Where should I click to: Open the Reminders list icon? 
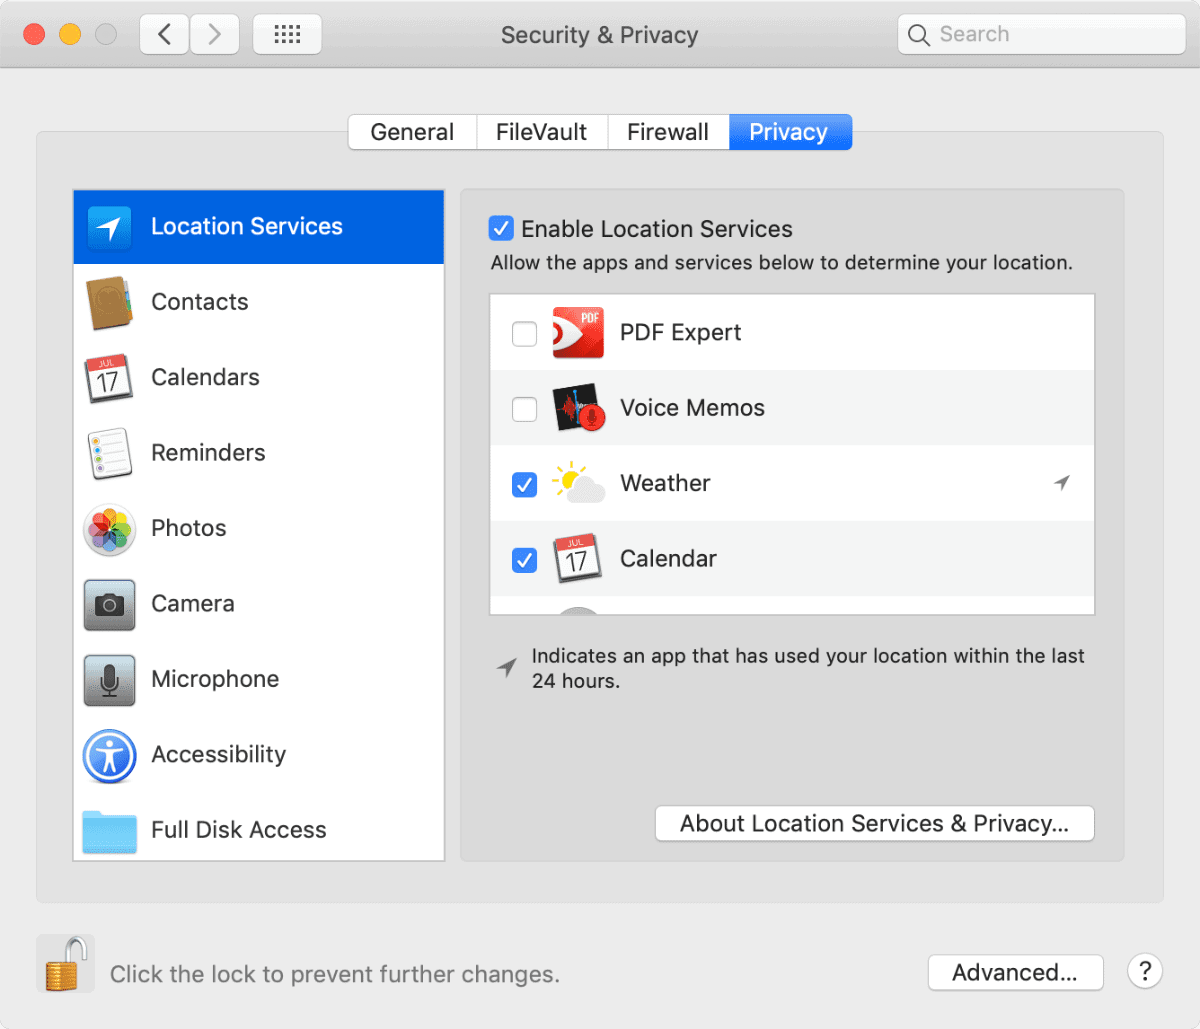(x=109, y=453)
